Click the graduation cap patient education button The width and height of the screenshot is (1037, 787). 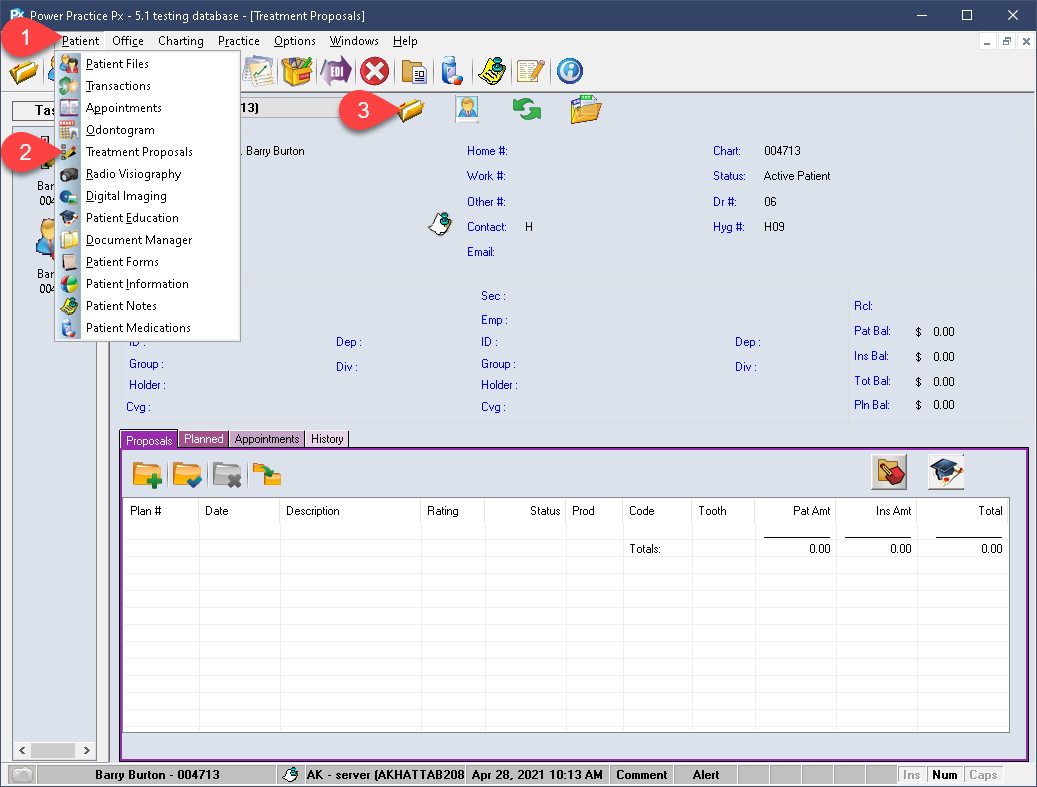tap(946, 472)
